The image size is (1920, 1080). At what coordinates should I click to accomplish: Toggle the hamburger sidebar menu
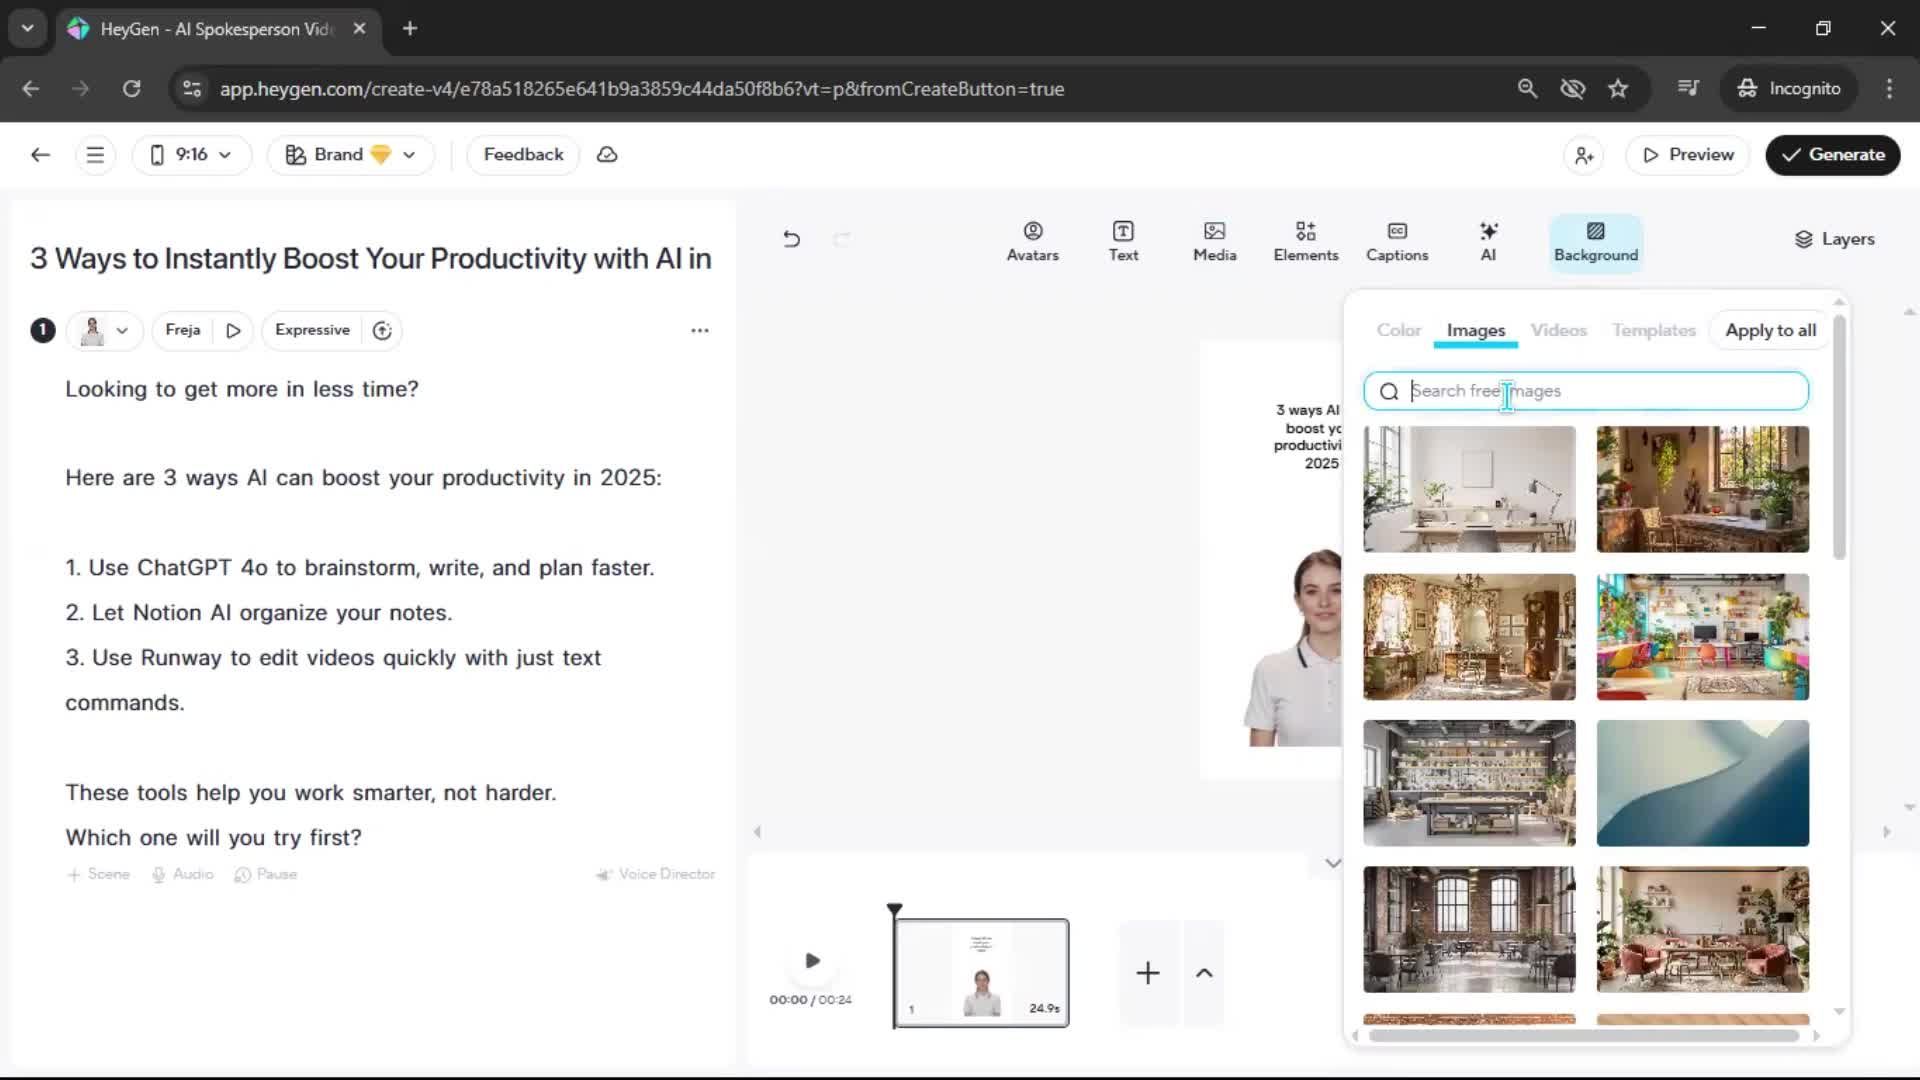pos(95,155)
